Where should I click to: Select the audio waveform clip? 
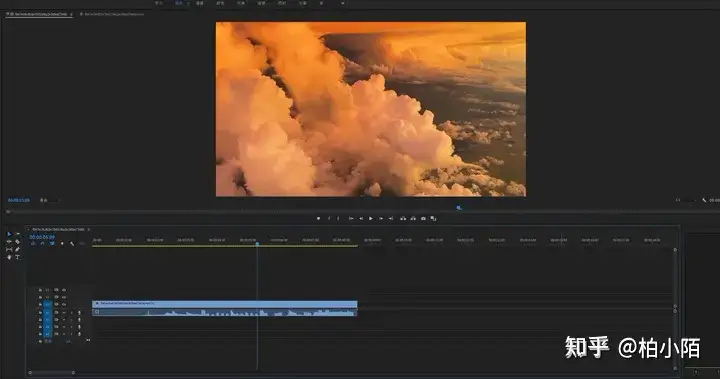click(225, 312)
